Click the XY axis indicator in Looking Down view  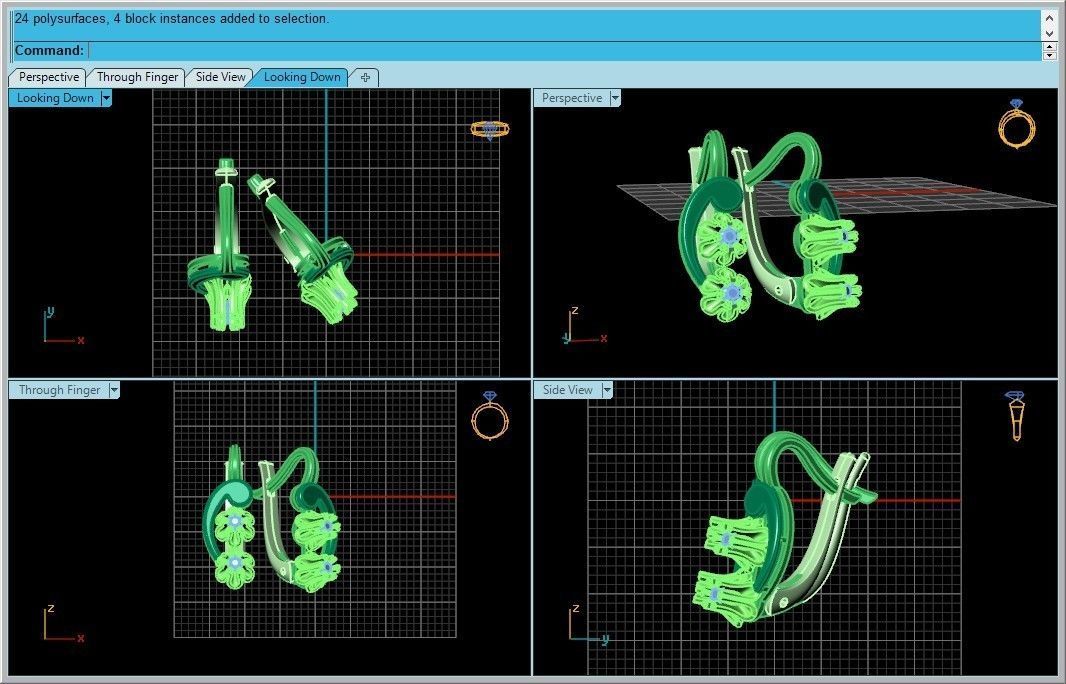(63, 325)
